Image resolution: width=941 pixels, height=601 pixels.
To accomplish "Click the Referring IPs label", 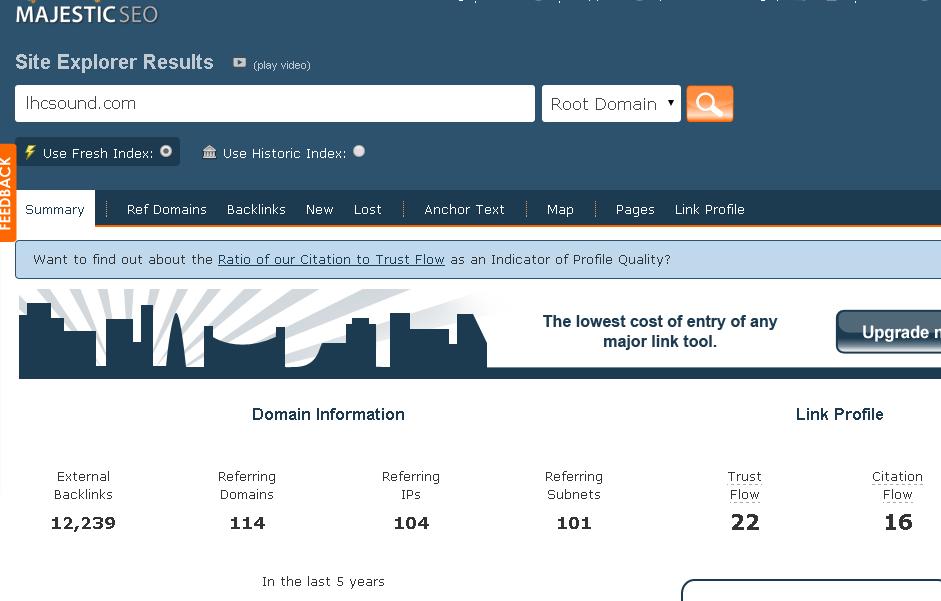I will 410,485.
